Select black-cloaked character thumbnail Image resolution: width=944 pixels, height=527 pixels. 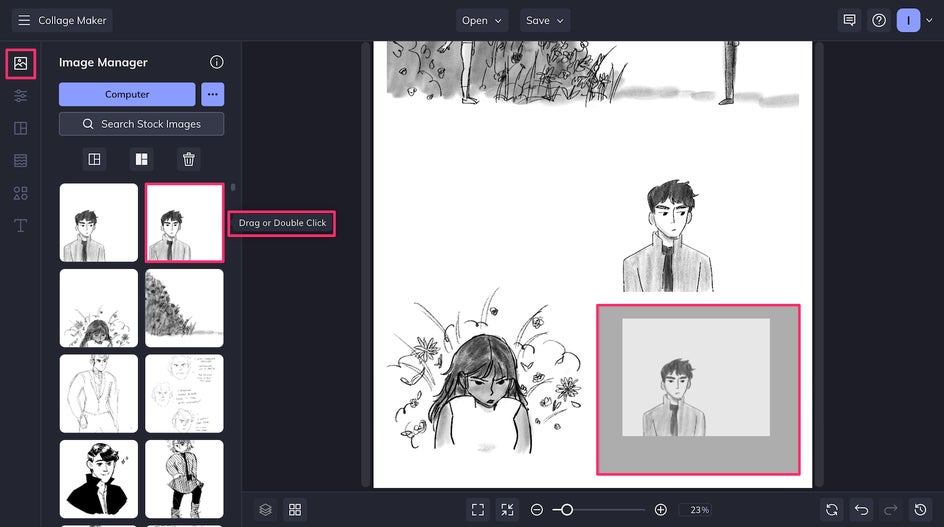99,479
